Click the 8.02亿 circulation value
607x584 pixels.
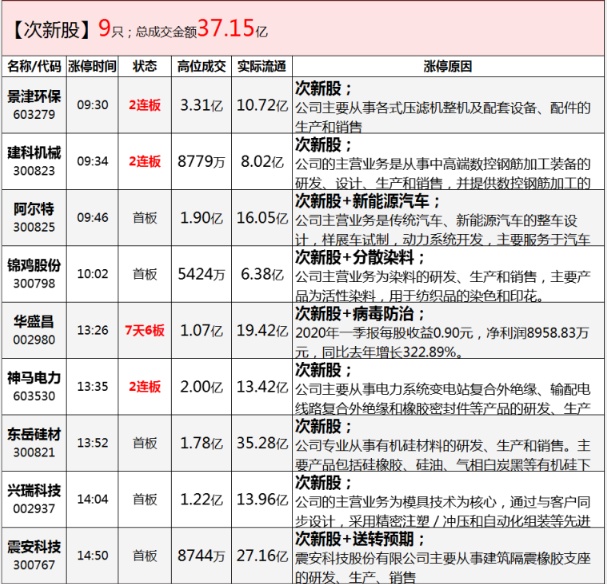(262, 161)
